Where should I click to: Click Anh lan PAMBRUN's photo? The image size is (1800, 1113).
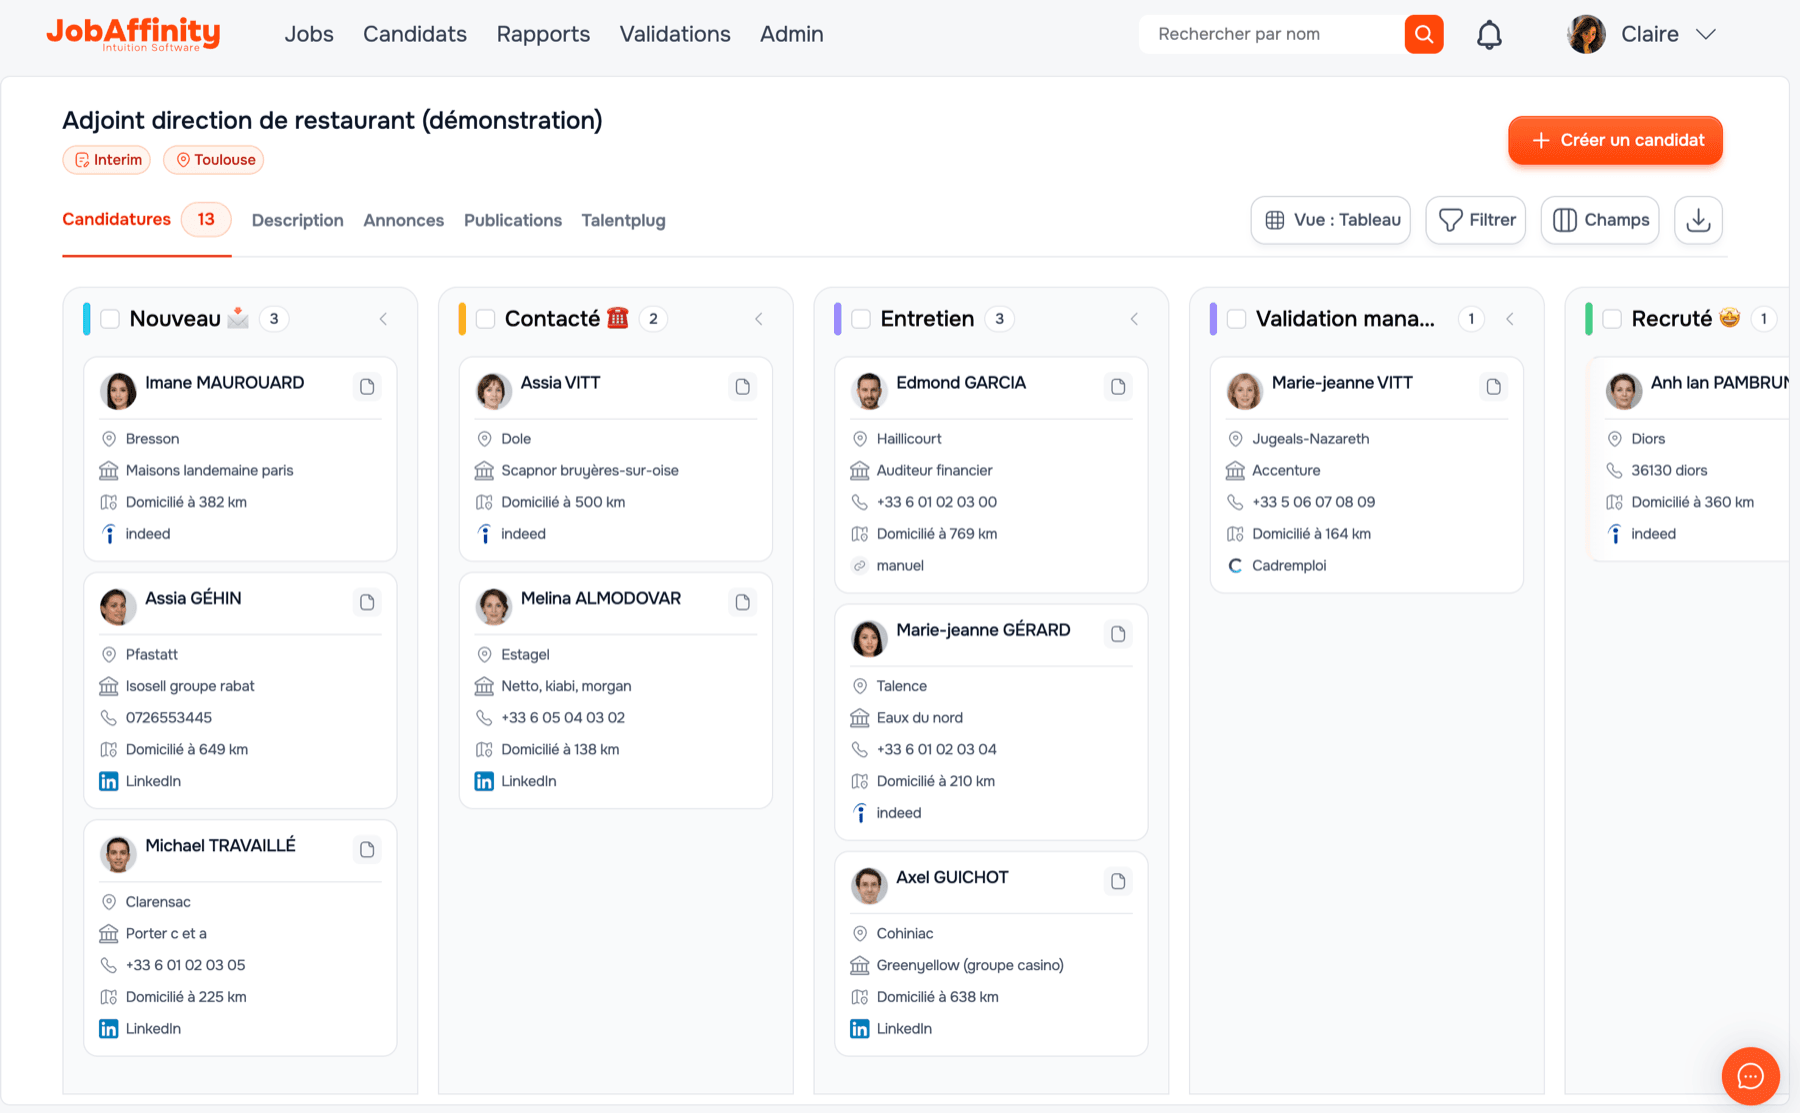(1624, 391)
